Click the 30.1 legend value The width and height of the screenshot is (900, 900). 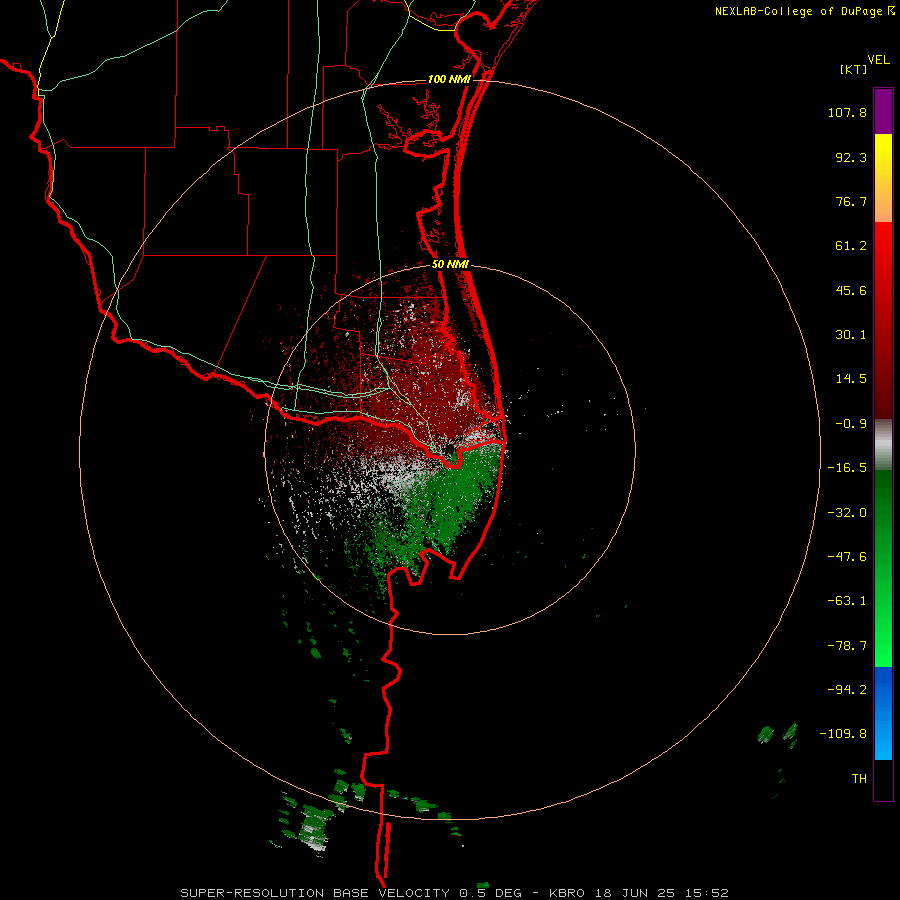pos(851,335)
